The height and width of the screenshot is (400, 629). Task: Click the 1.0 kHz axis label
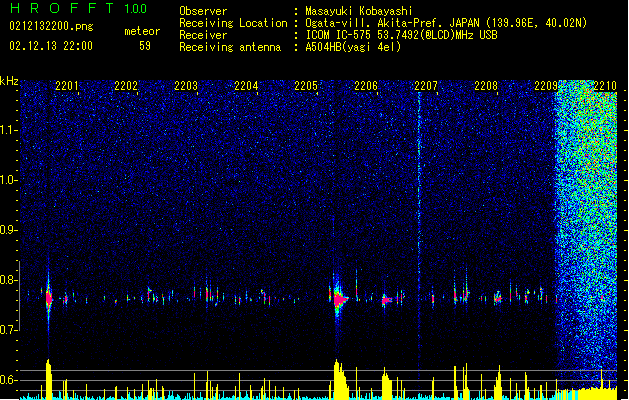point(9,180)
